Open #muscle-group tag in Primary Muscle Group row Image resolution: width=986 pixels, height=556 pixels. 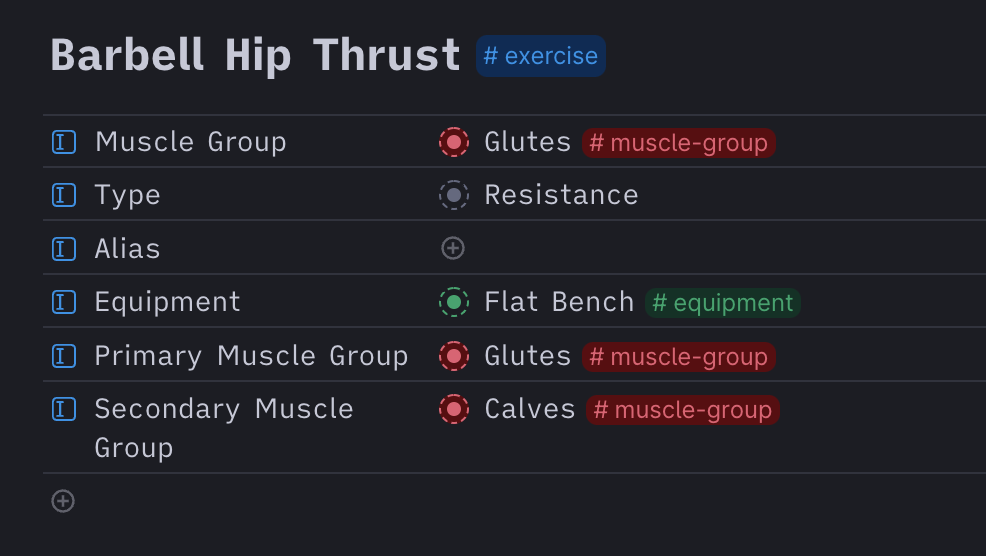(x=679, y=357)
